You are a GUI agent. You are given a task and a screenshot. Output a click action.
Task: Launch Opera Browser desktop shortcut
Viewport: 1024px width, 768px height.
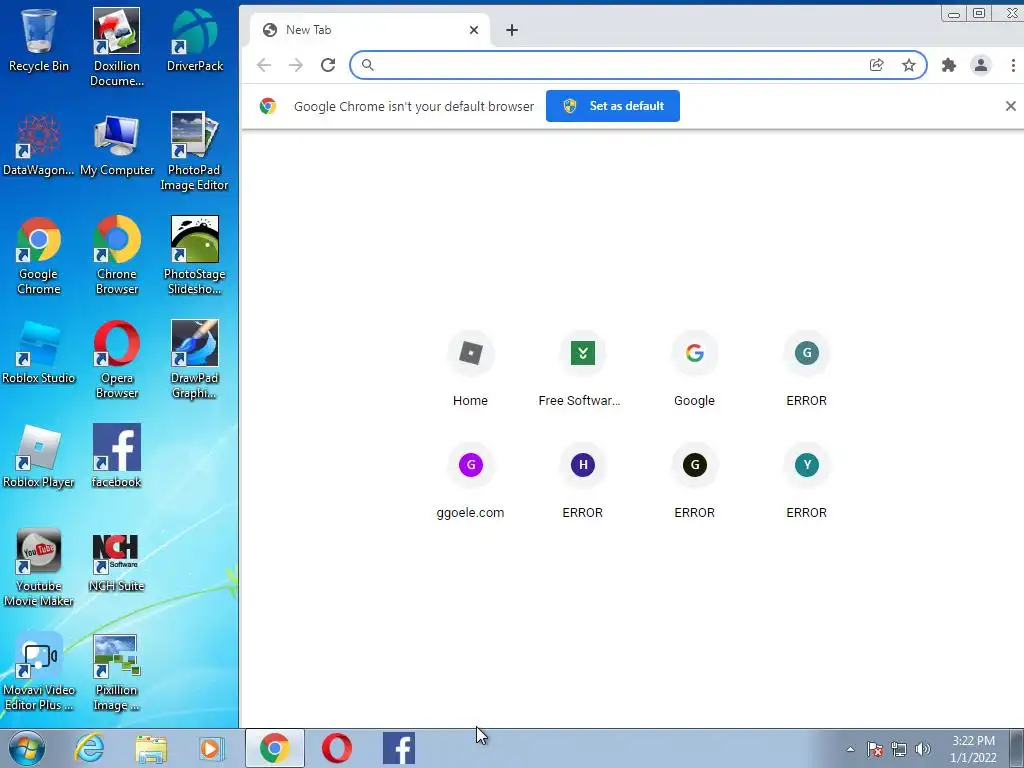click(117, 360)
